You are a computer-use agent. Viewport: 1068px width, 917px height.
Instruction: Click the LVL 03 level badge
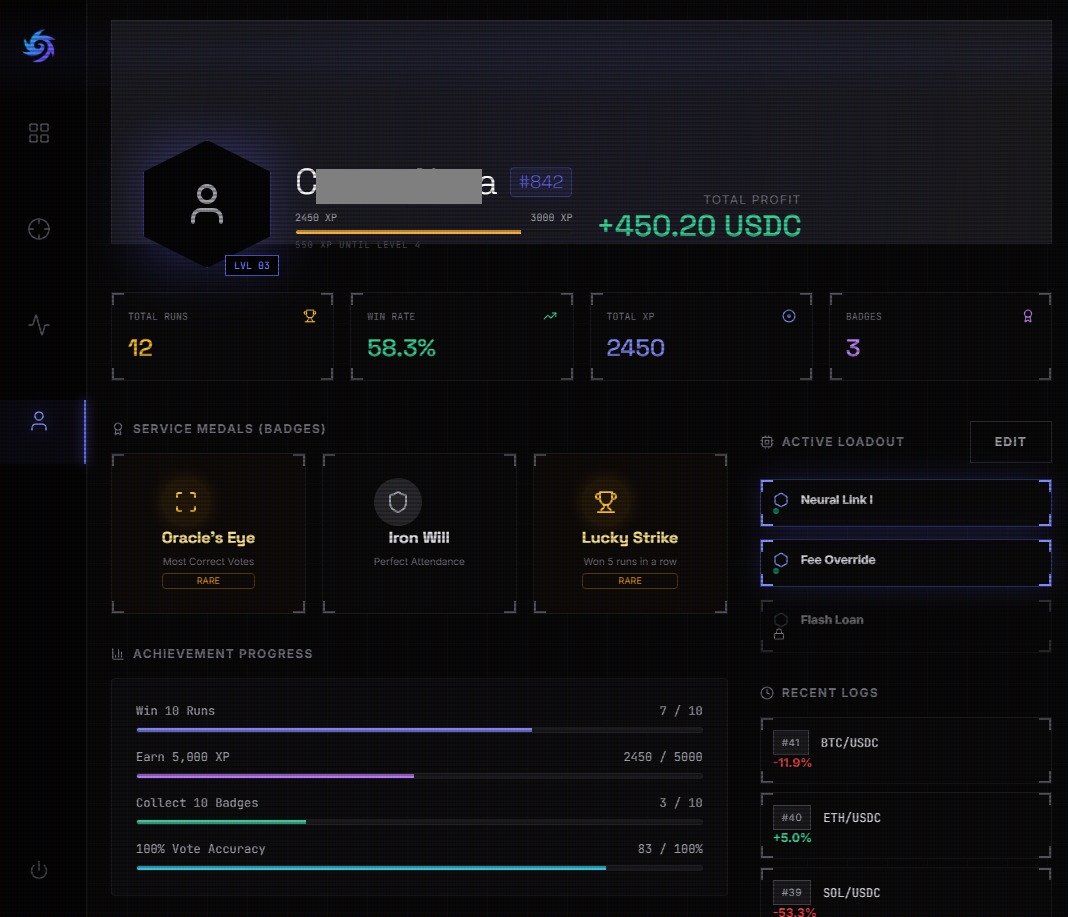coord(252,266)
